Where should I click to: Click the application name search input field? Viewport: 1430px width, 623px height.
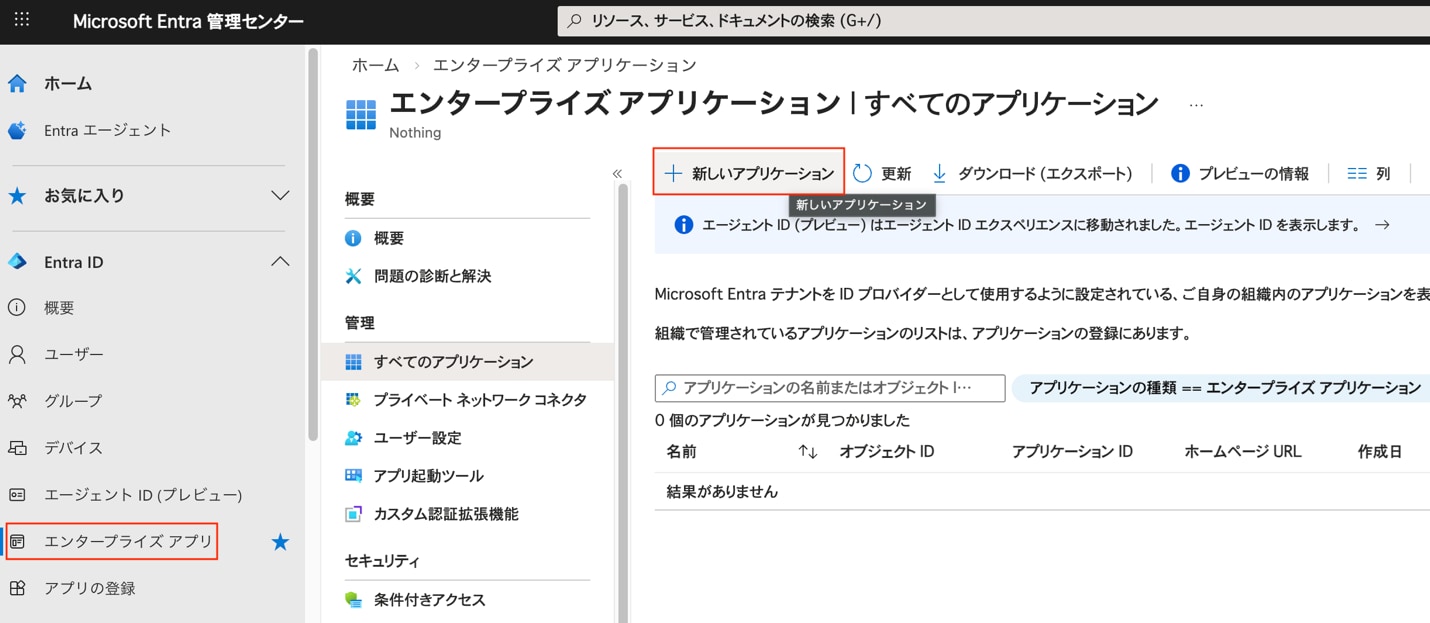(830, 388)
